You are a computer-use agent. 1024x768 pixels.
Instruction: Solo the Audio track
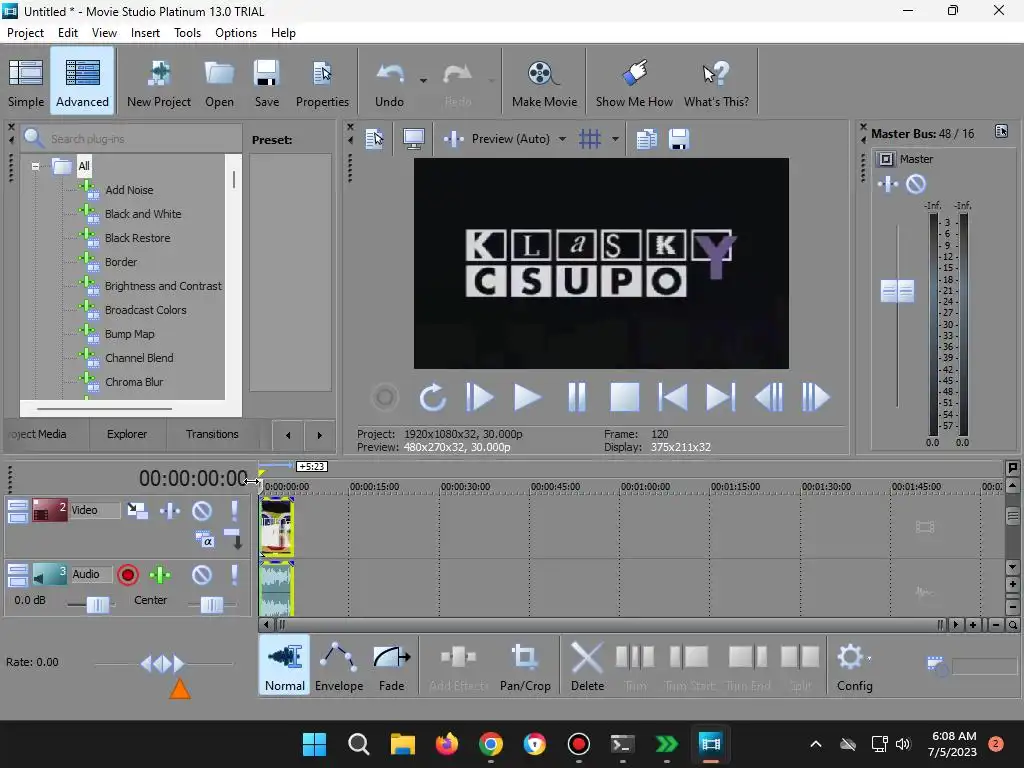point(234,575)
